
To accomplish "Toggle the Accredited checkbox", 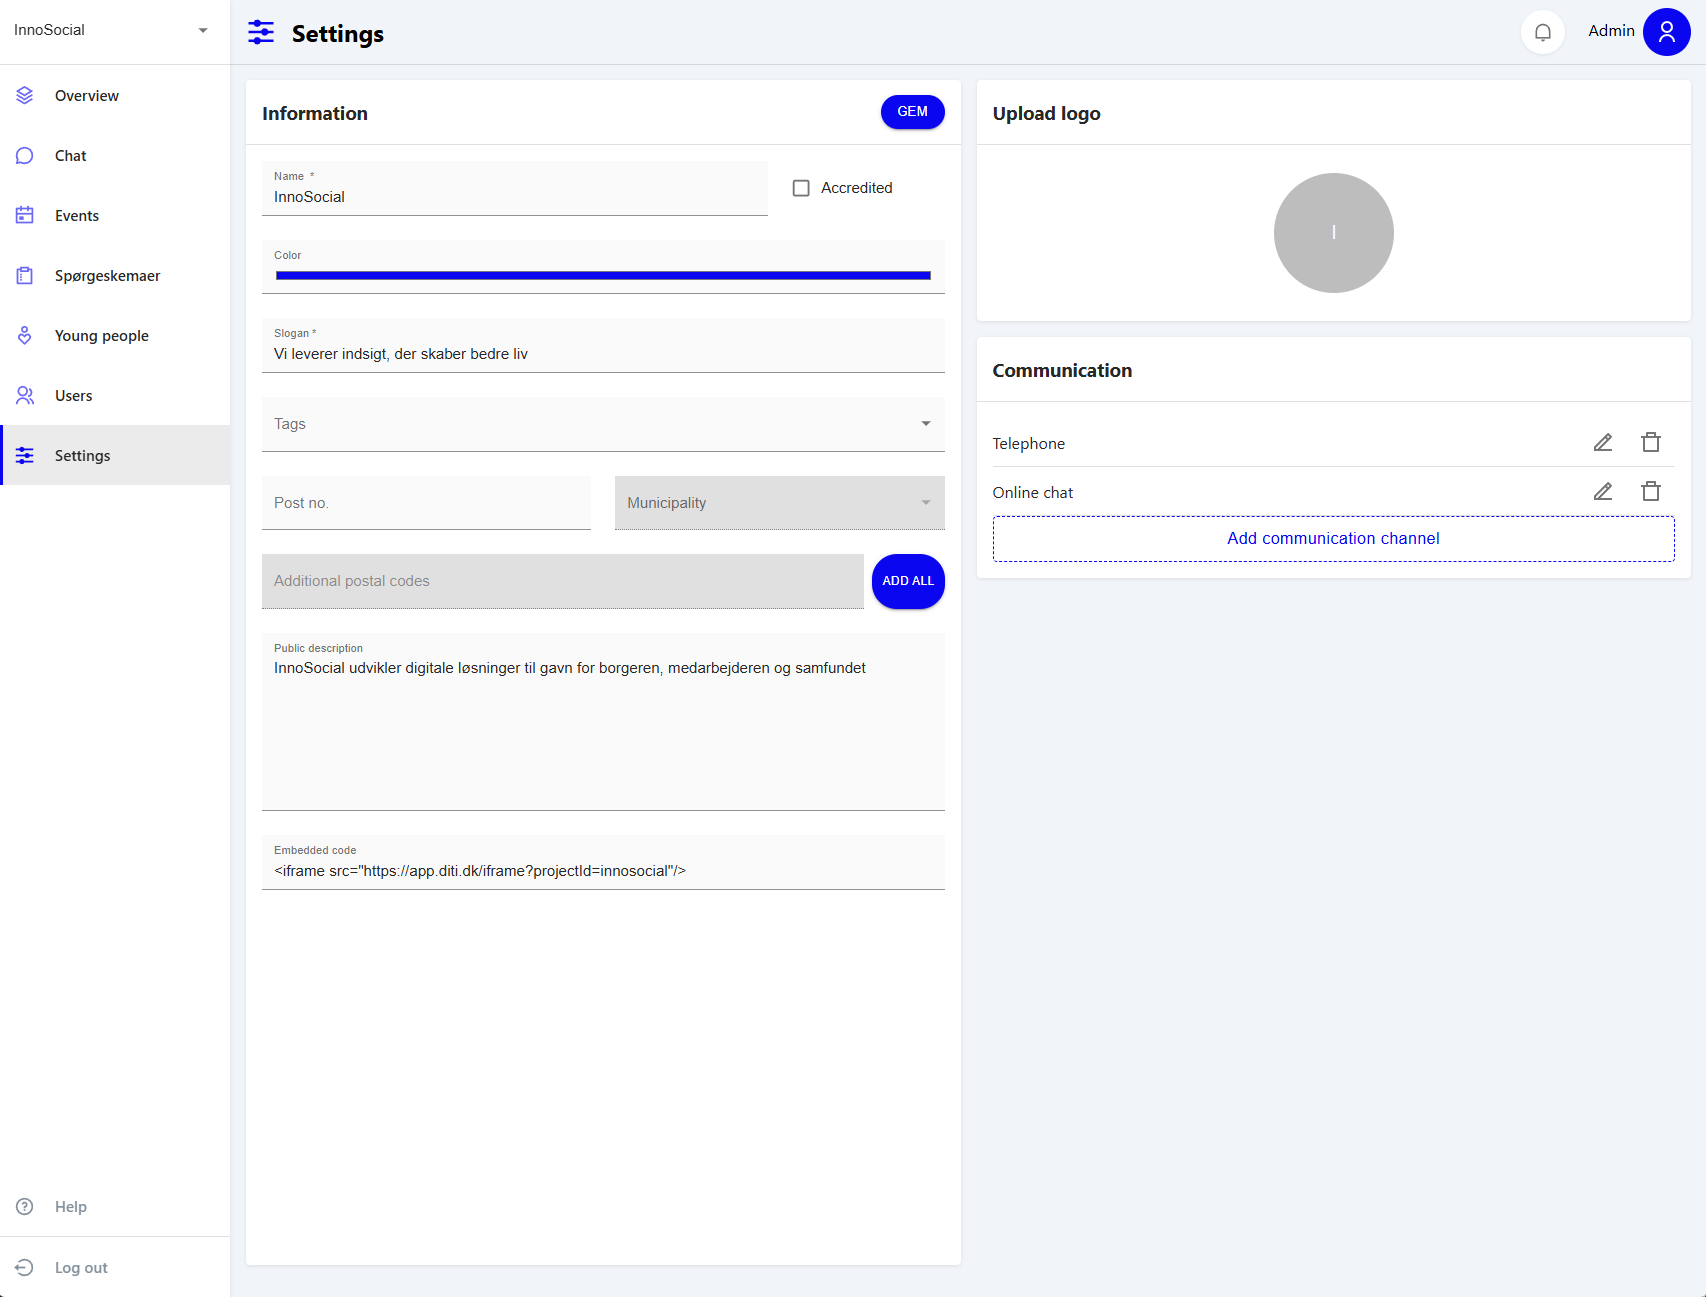I will point(801,188).
